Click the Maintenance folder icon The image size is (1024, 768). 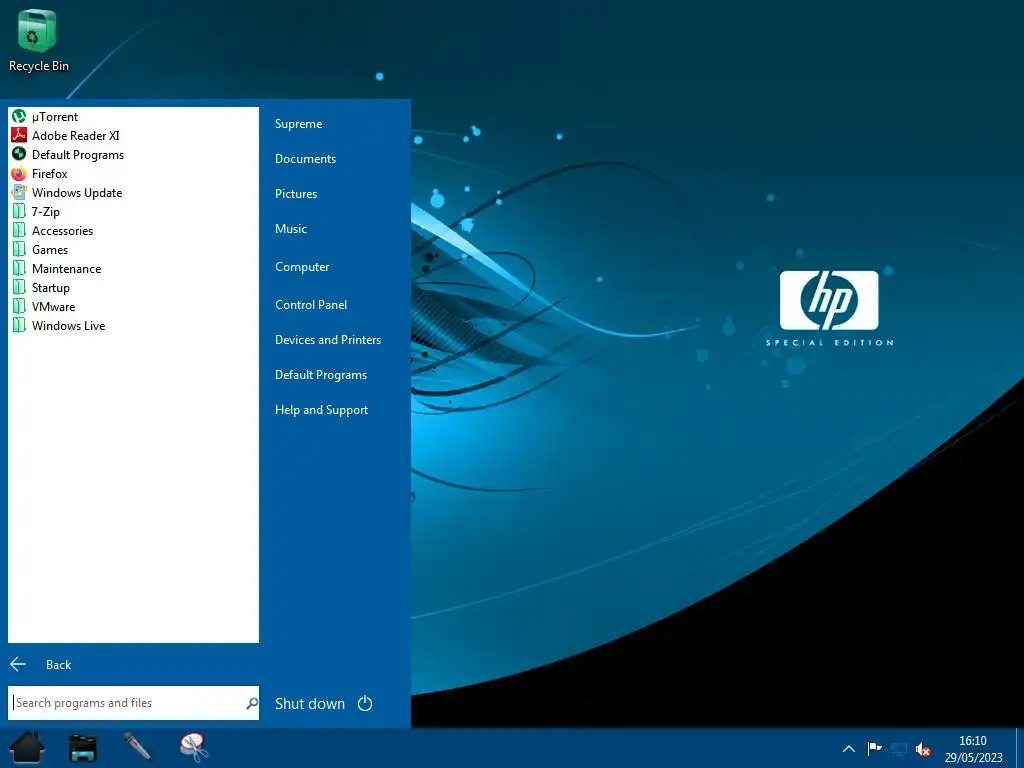pos(19,268)
